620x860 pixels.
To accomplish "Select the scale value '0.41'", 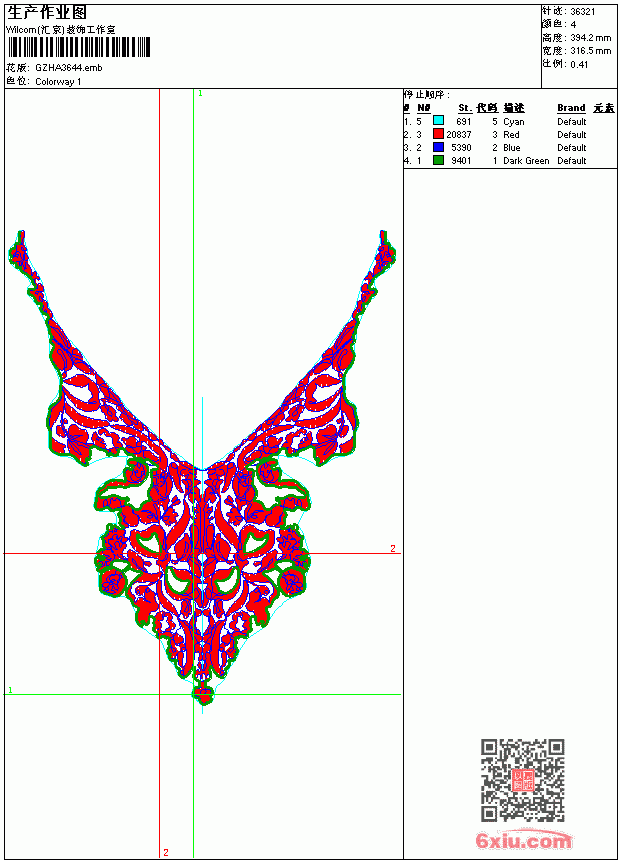I will pyautogui.click(x=579, y=65).
